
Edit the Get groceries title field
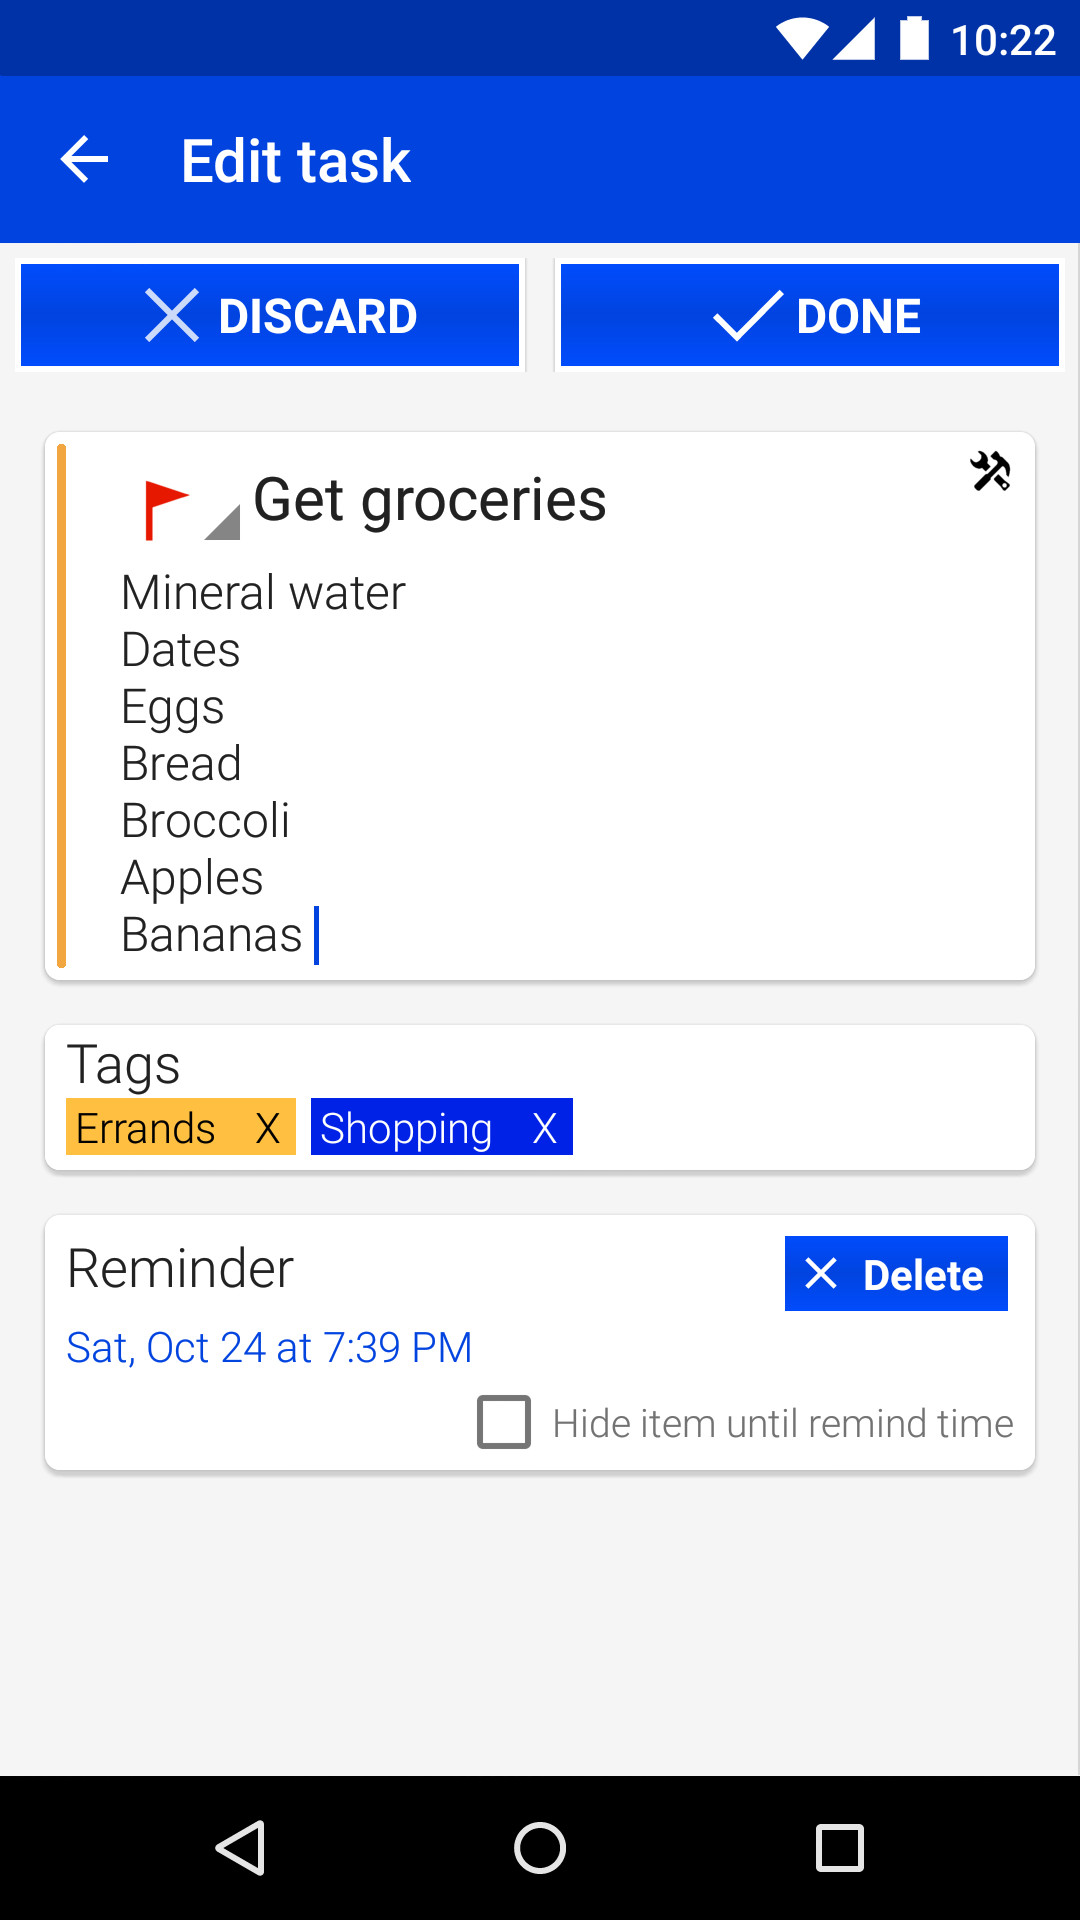pos(430,500)
